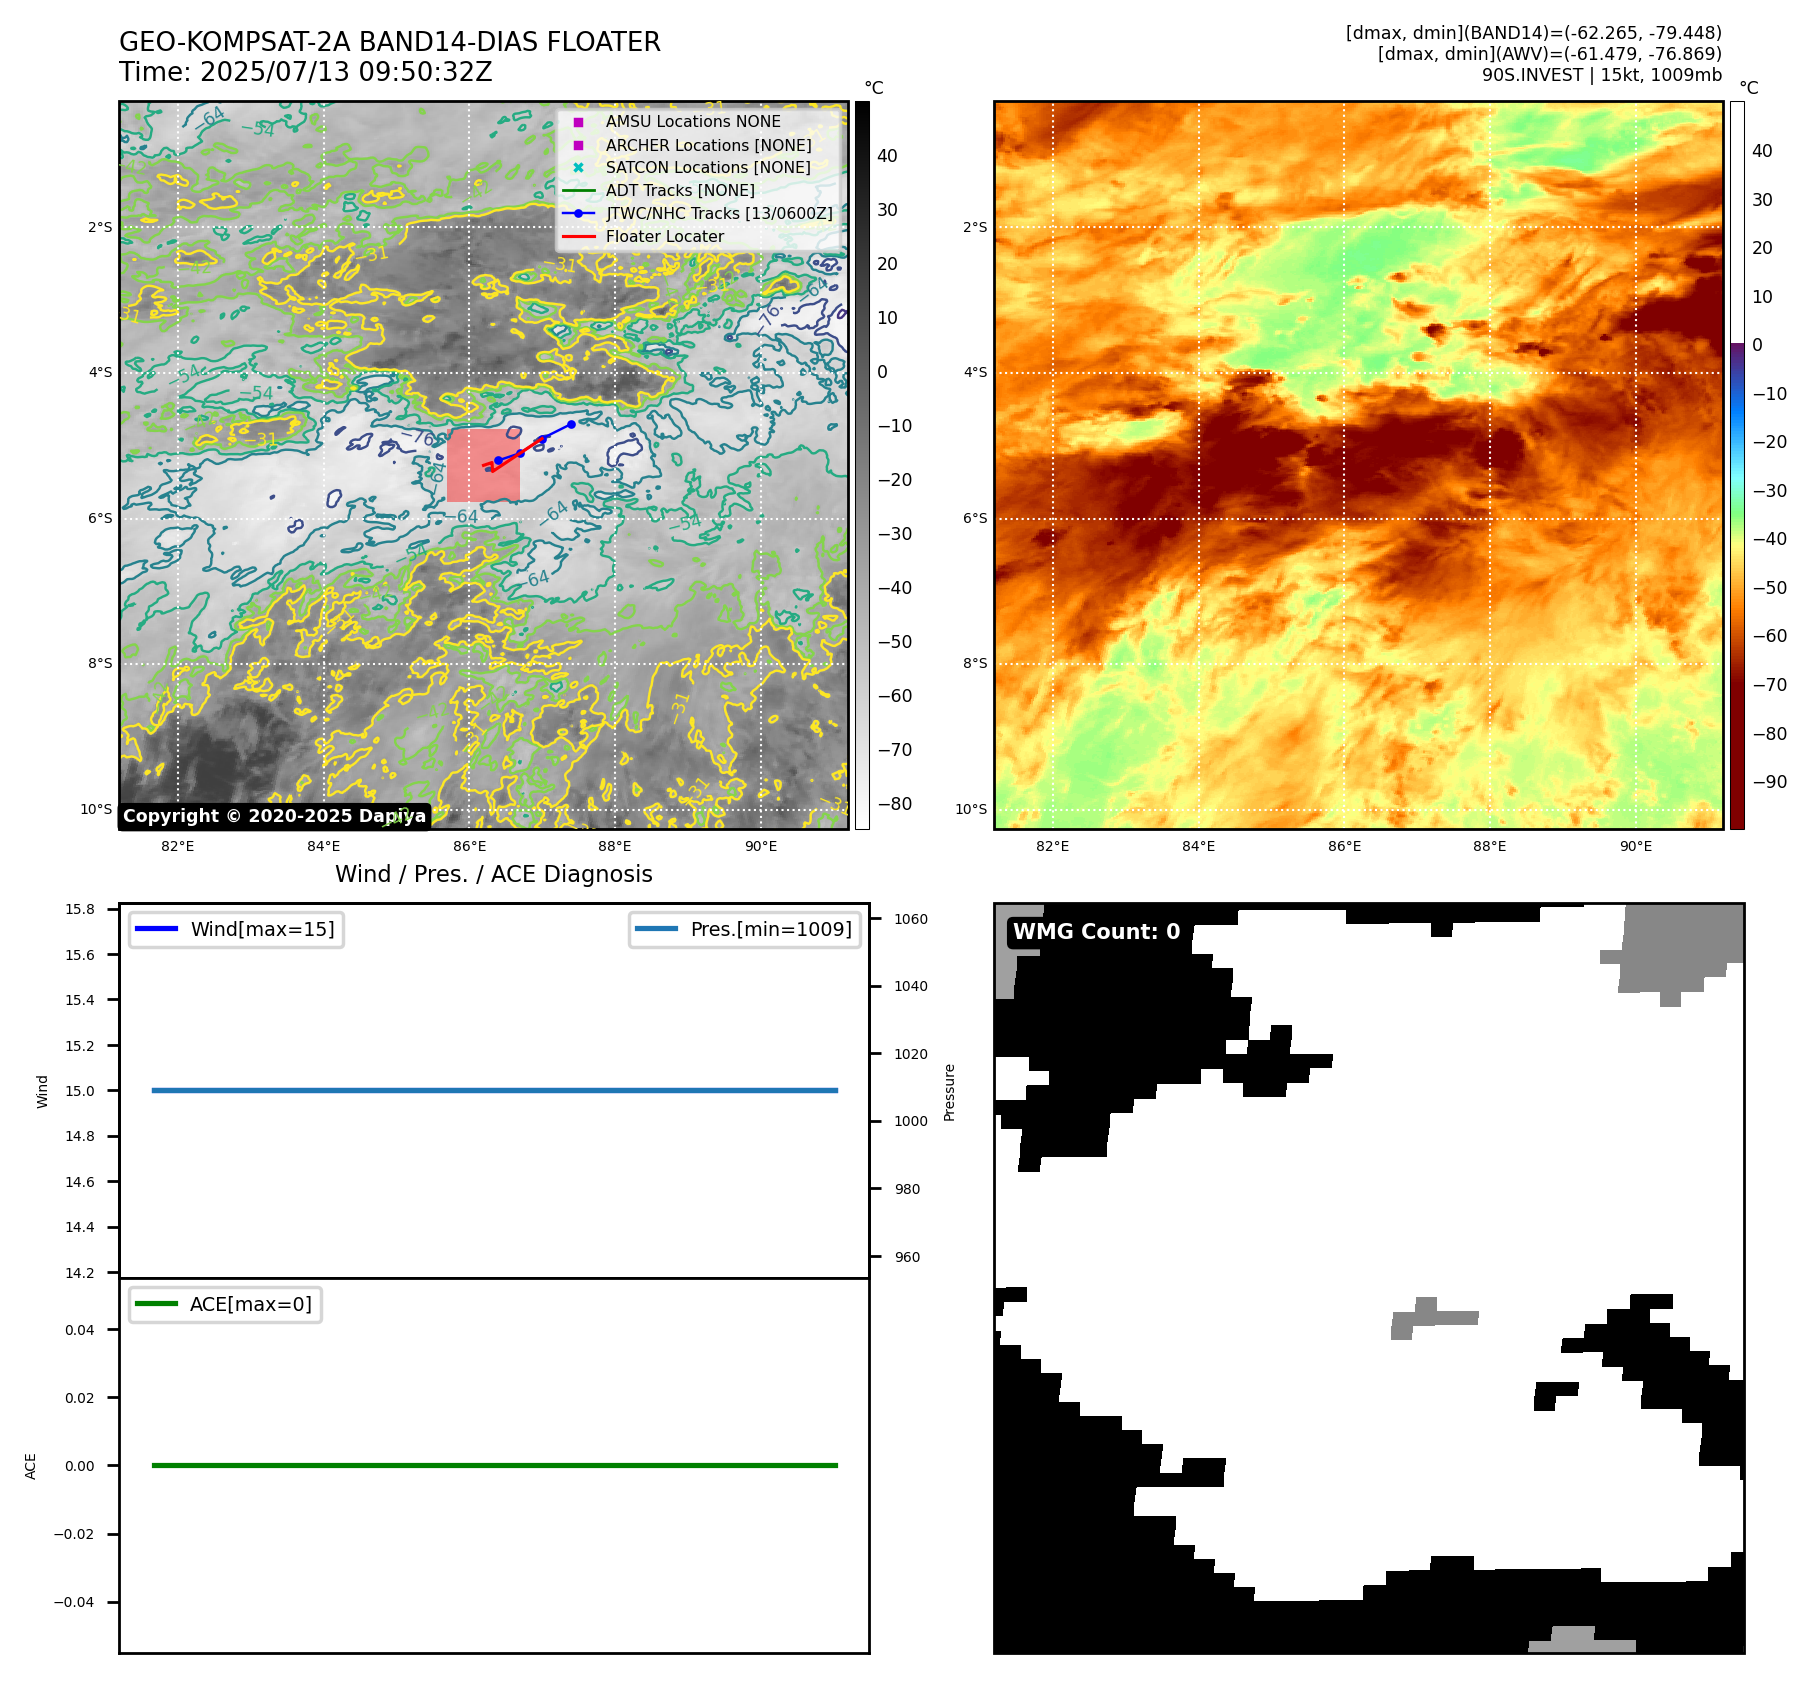Click the 1060 pressure tick label
This screenshot has width=1813, height=1690.
point(911,919)
